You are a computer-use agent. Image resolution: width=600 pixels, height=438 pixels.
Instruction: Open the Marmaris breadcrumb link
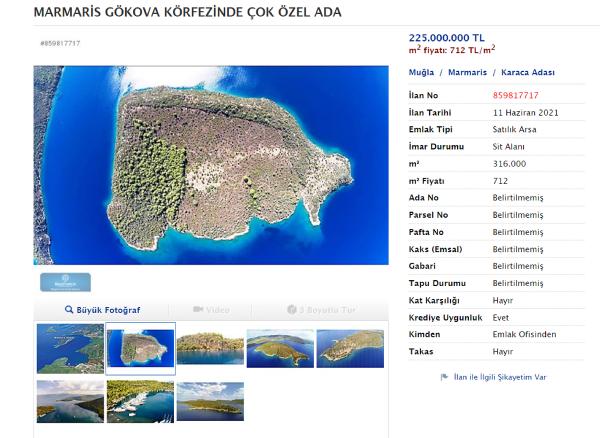[x=467, y=72]
